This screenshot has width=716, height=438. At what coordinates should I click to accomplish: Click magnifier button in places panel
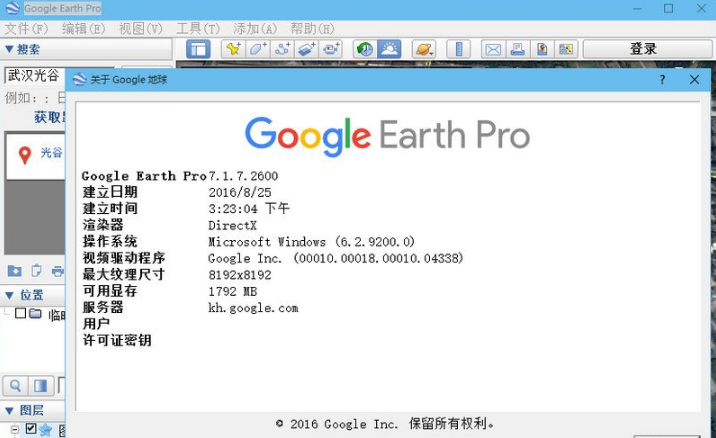click(15, 386)
